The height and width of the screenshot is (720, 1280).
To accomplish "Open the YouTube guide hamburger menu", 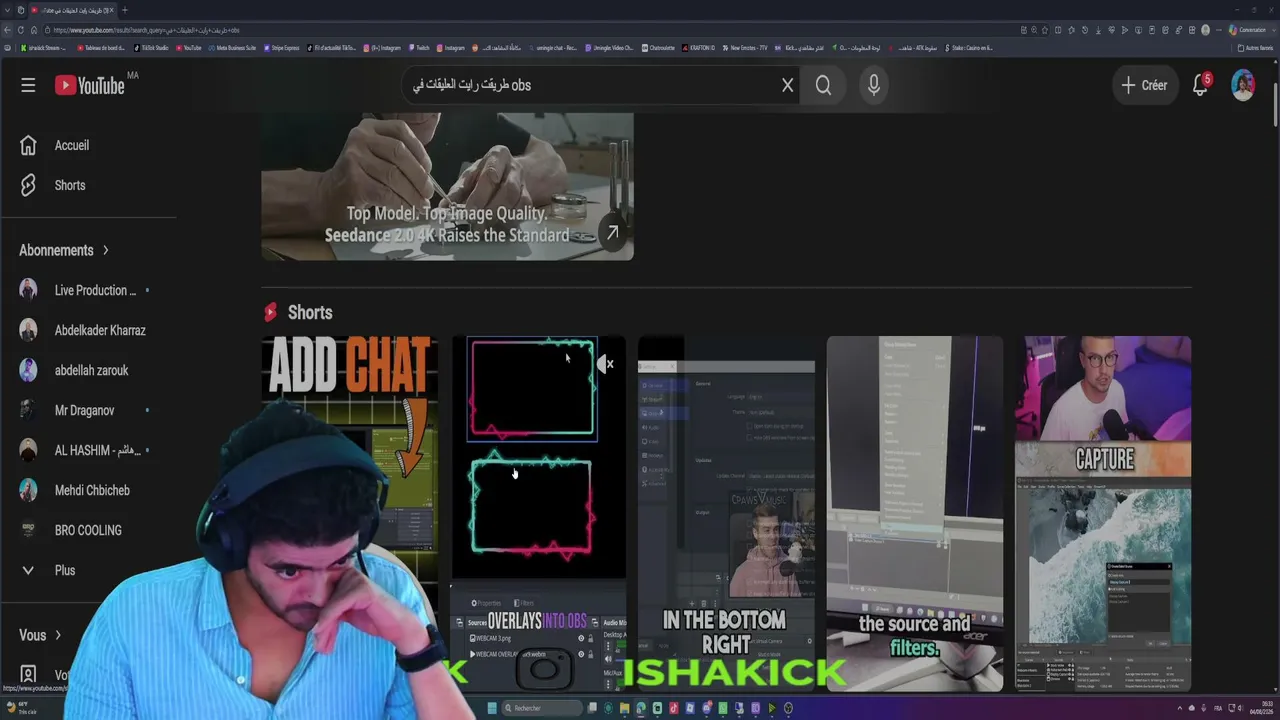I will click(28, 85).
